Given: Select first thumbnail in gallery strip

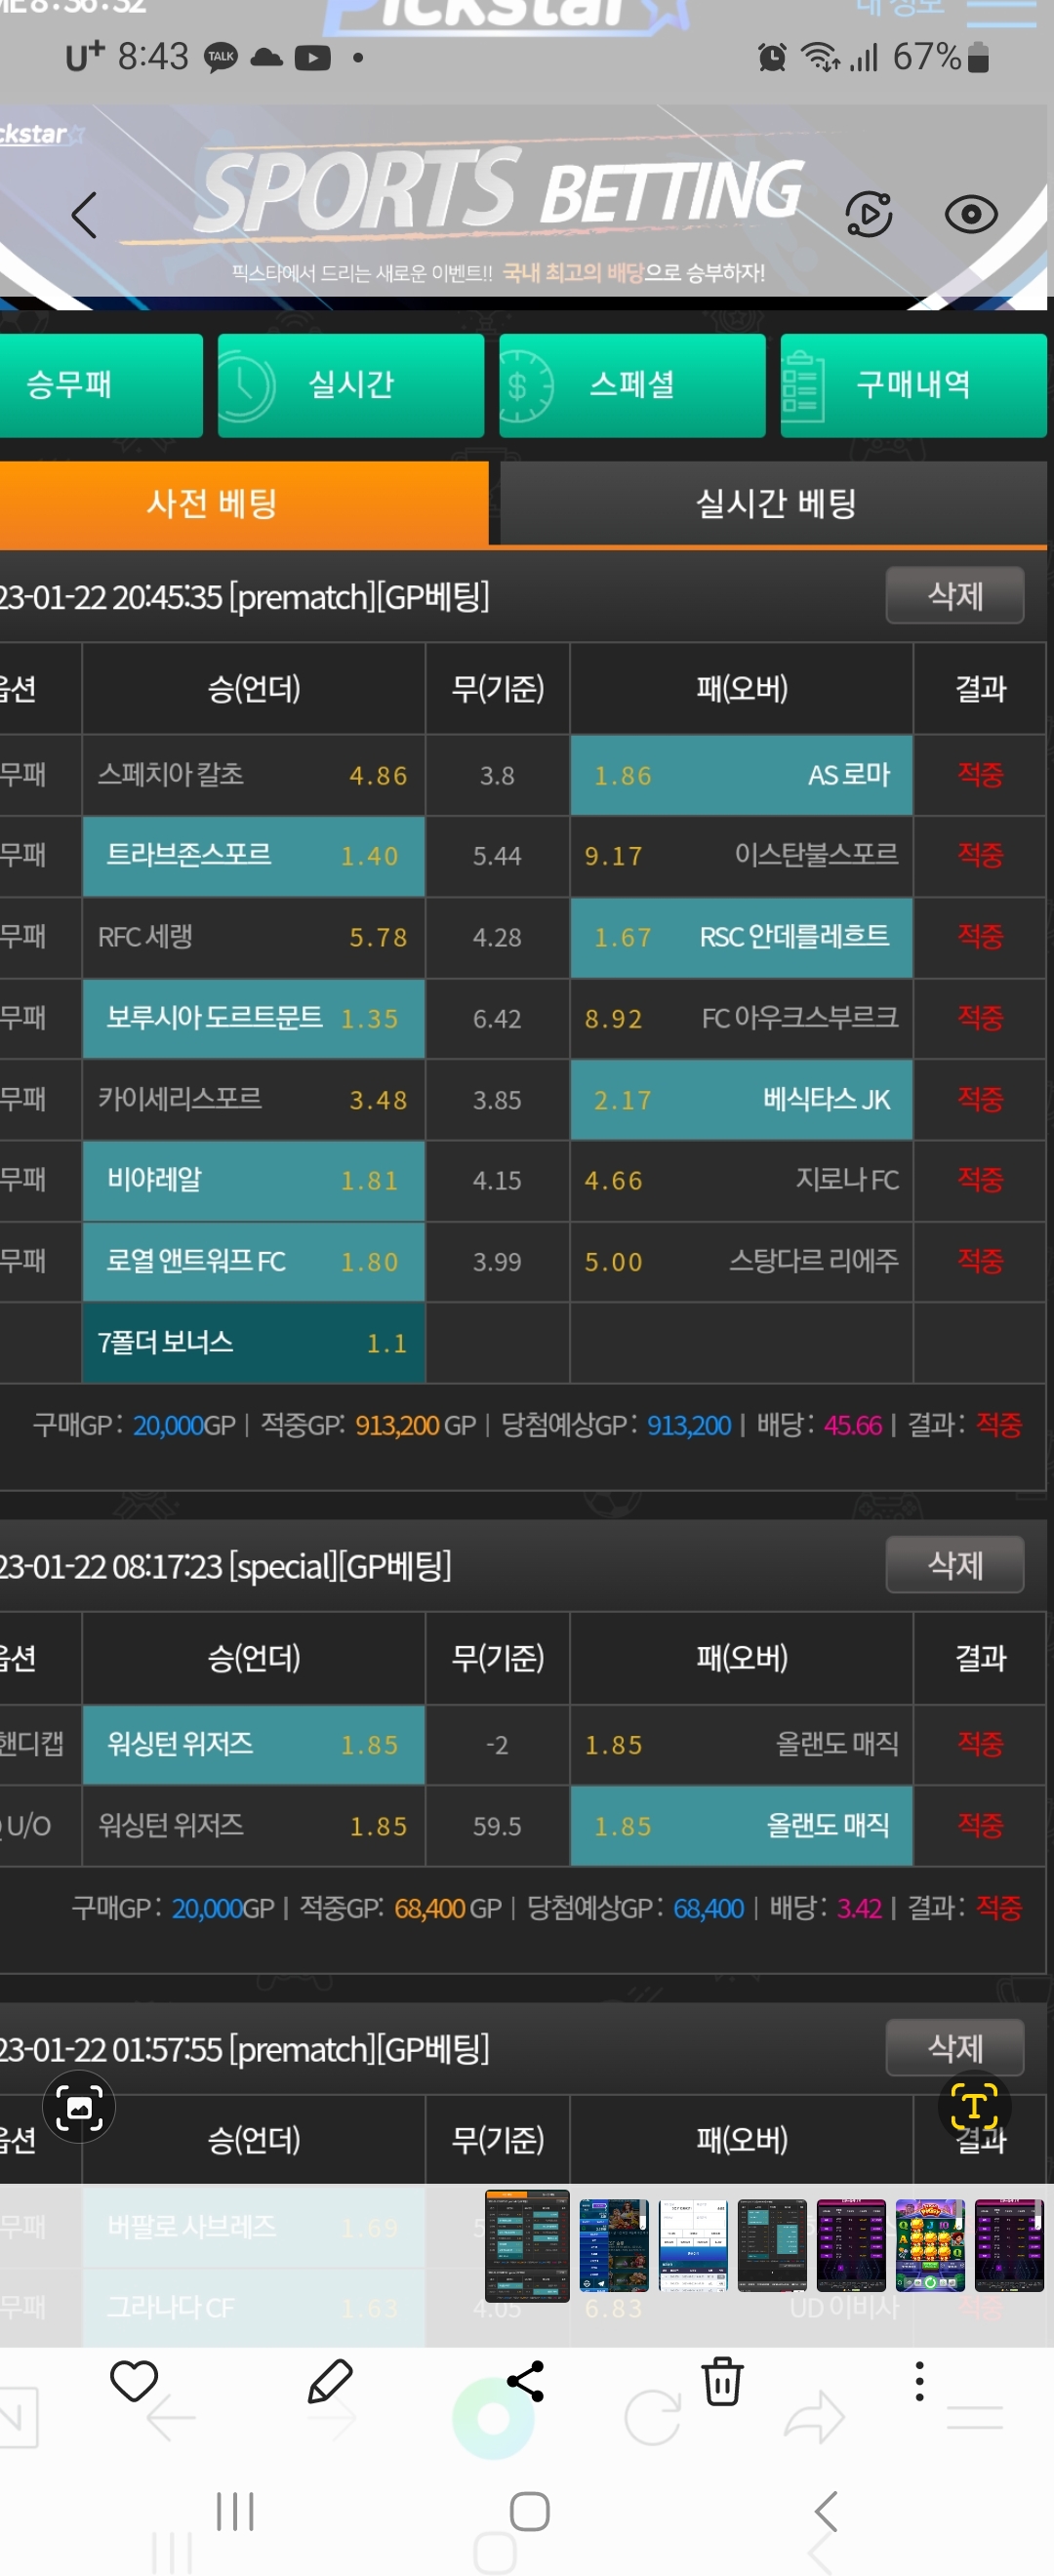Looking at the screenshot, I should pyautogui.click(x=527, y=2245).
